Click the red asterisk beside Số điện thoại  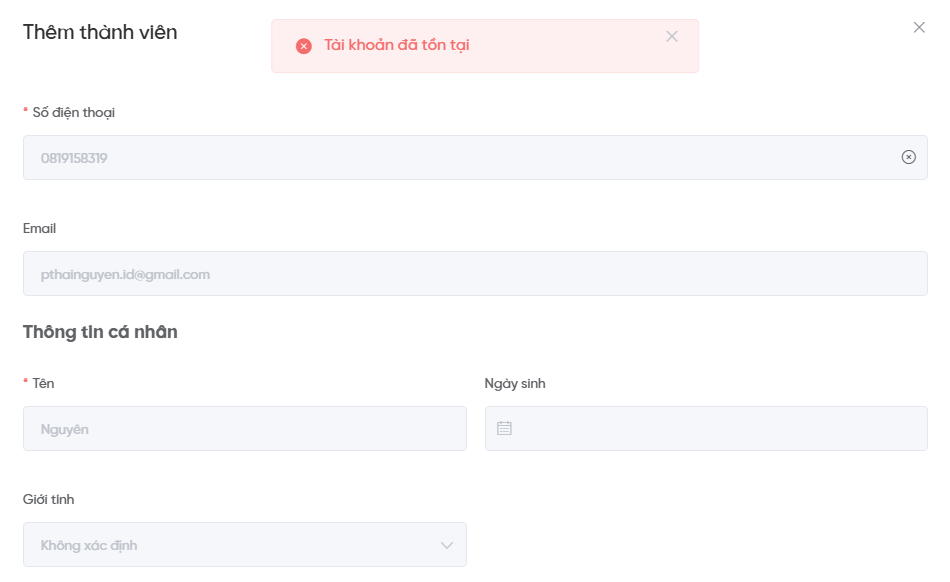tap(26, 112)
